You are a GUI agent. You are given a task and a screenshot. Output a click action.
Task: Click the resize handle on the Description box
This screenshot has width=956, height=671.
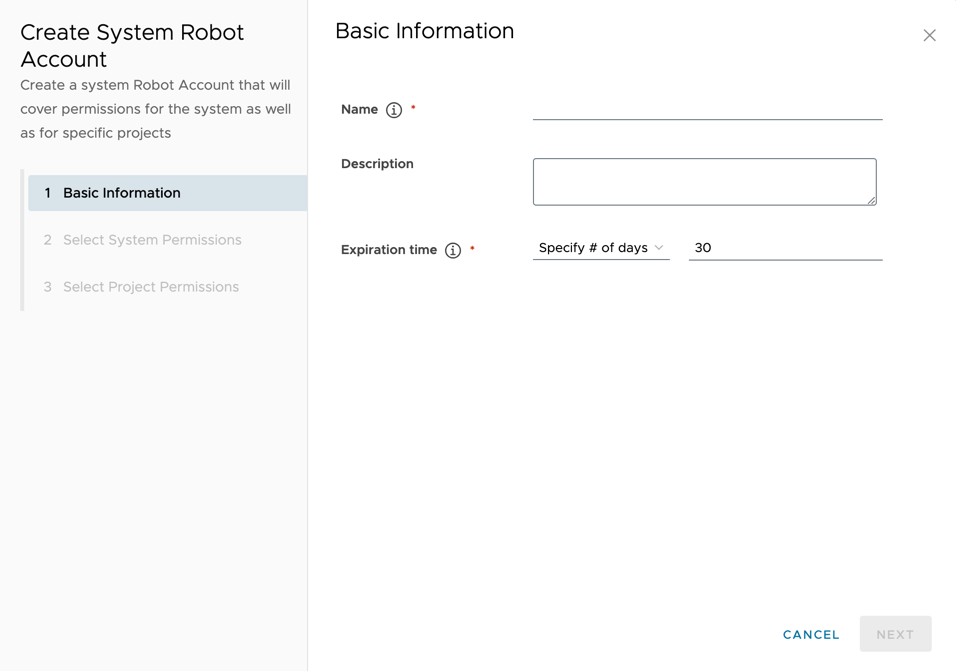(869, 201)
